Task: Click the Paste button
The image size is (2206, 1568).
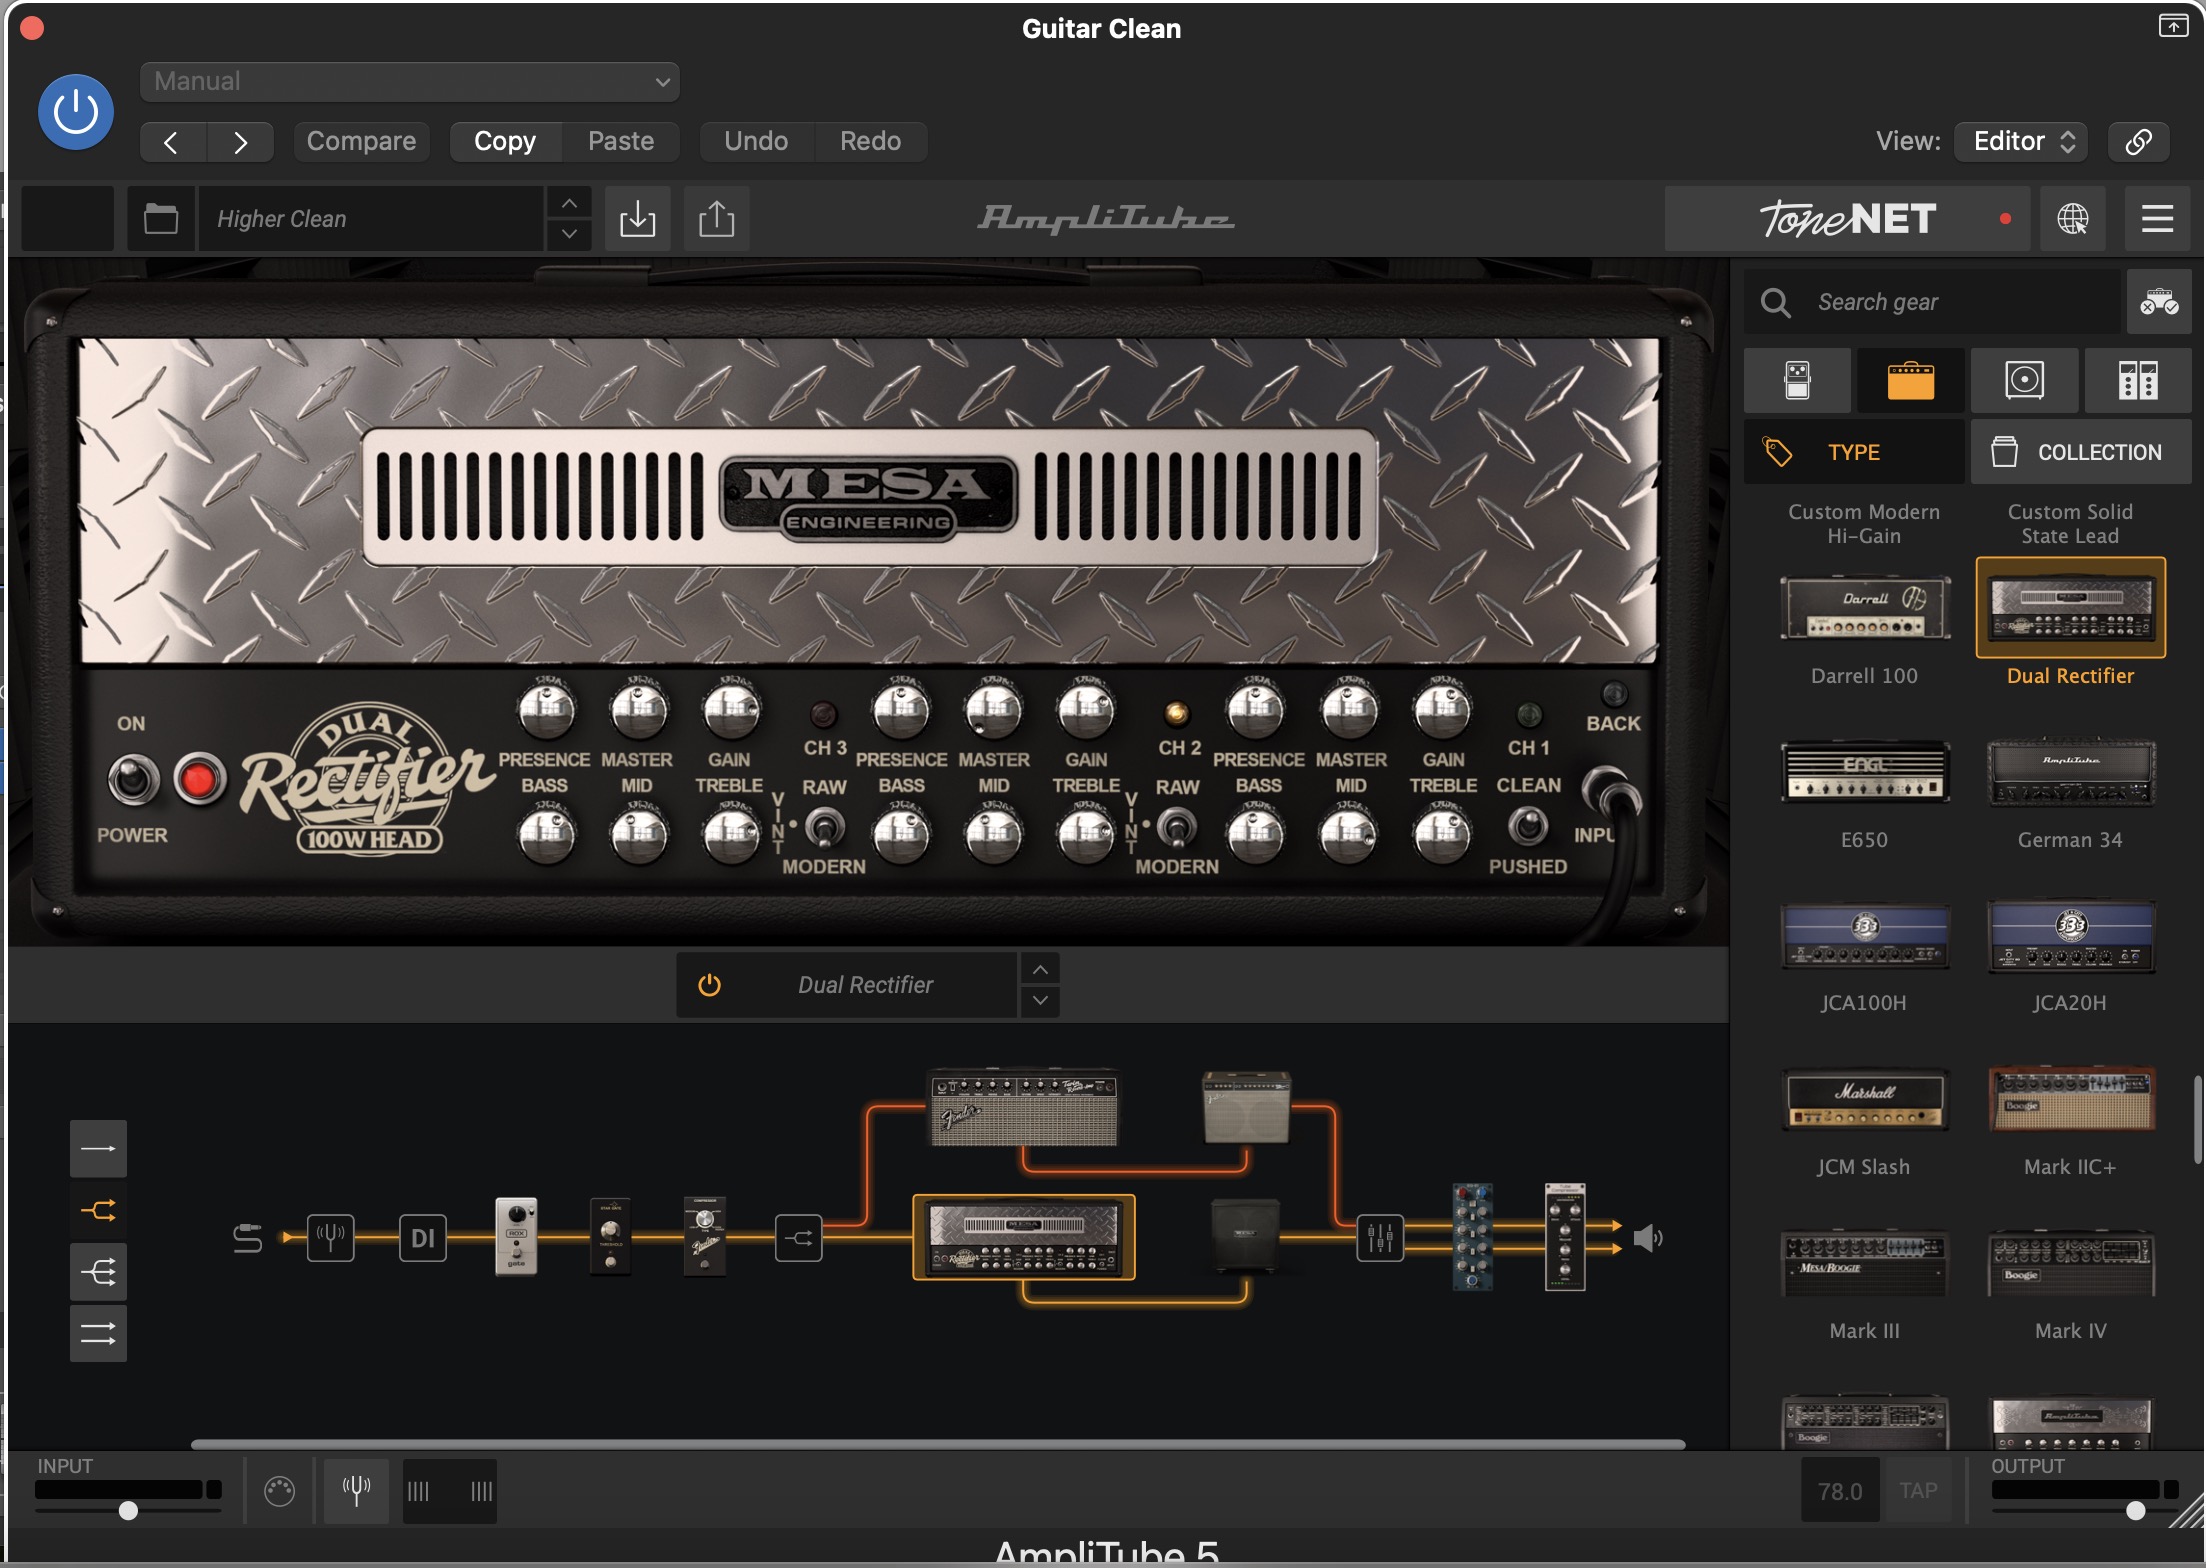Action: point(621,142)
